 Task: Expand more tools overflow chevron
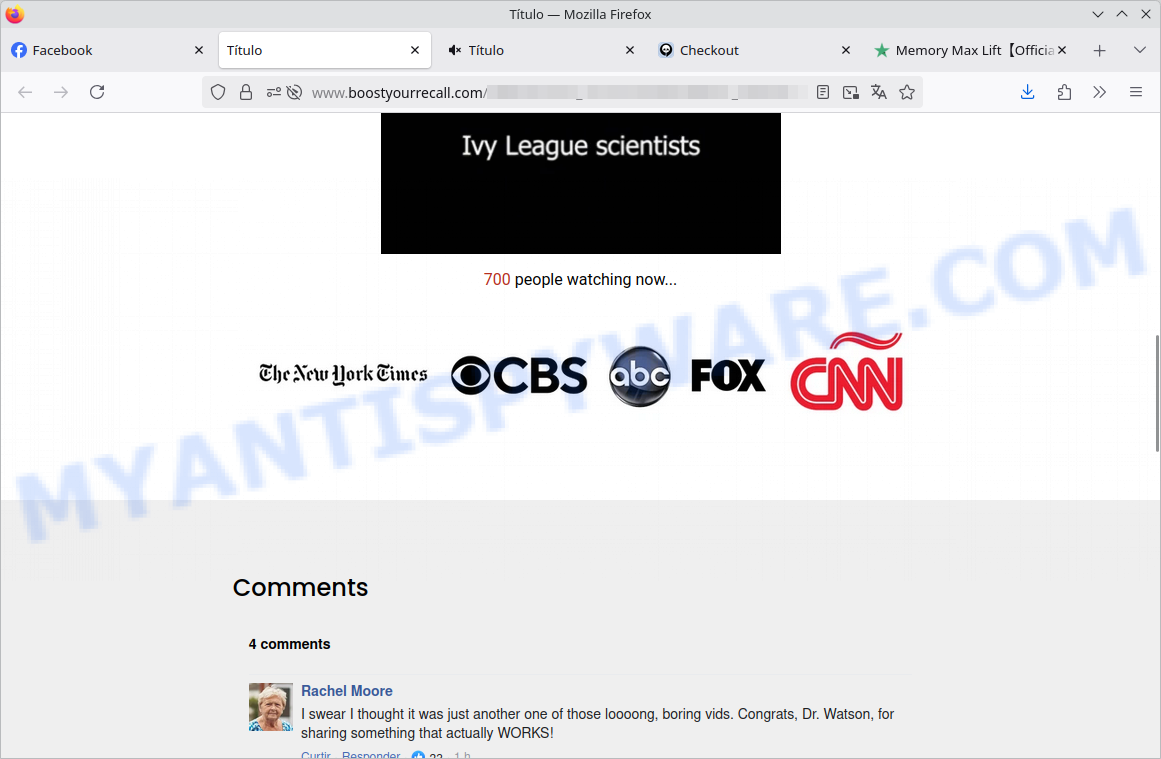1100,92
